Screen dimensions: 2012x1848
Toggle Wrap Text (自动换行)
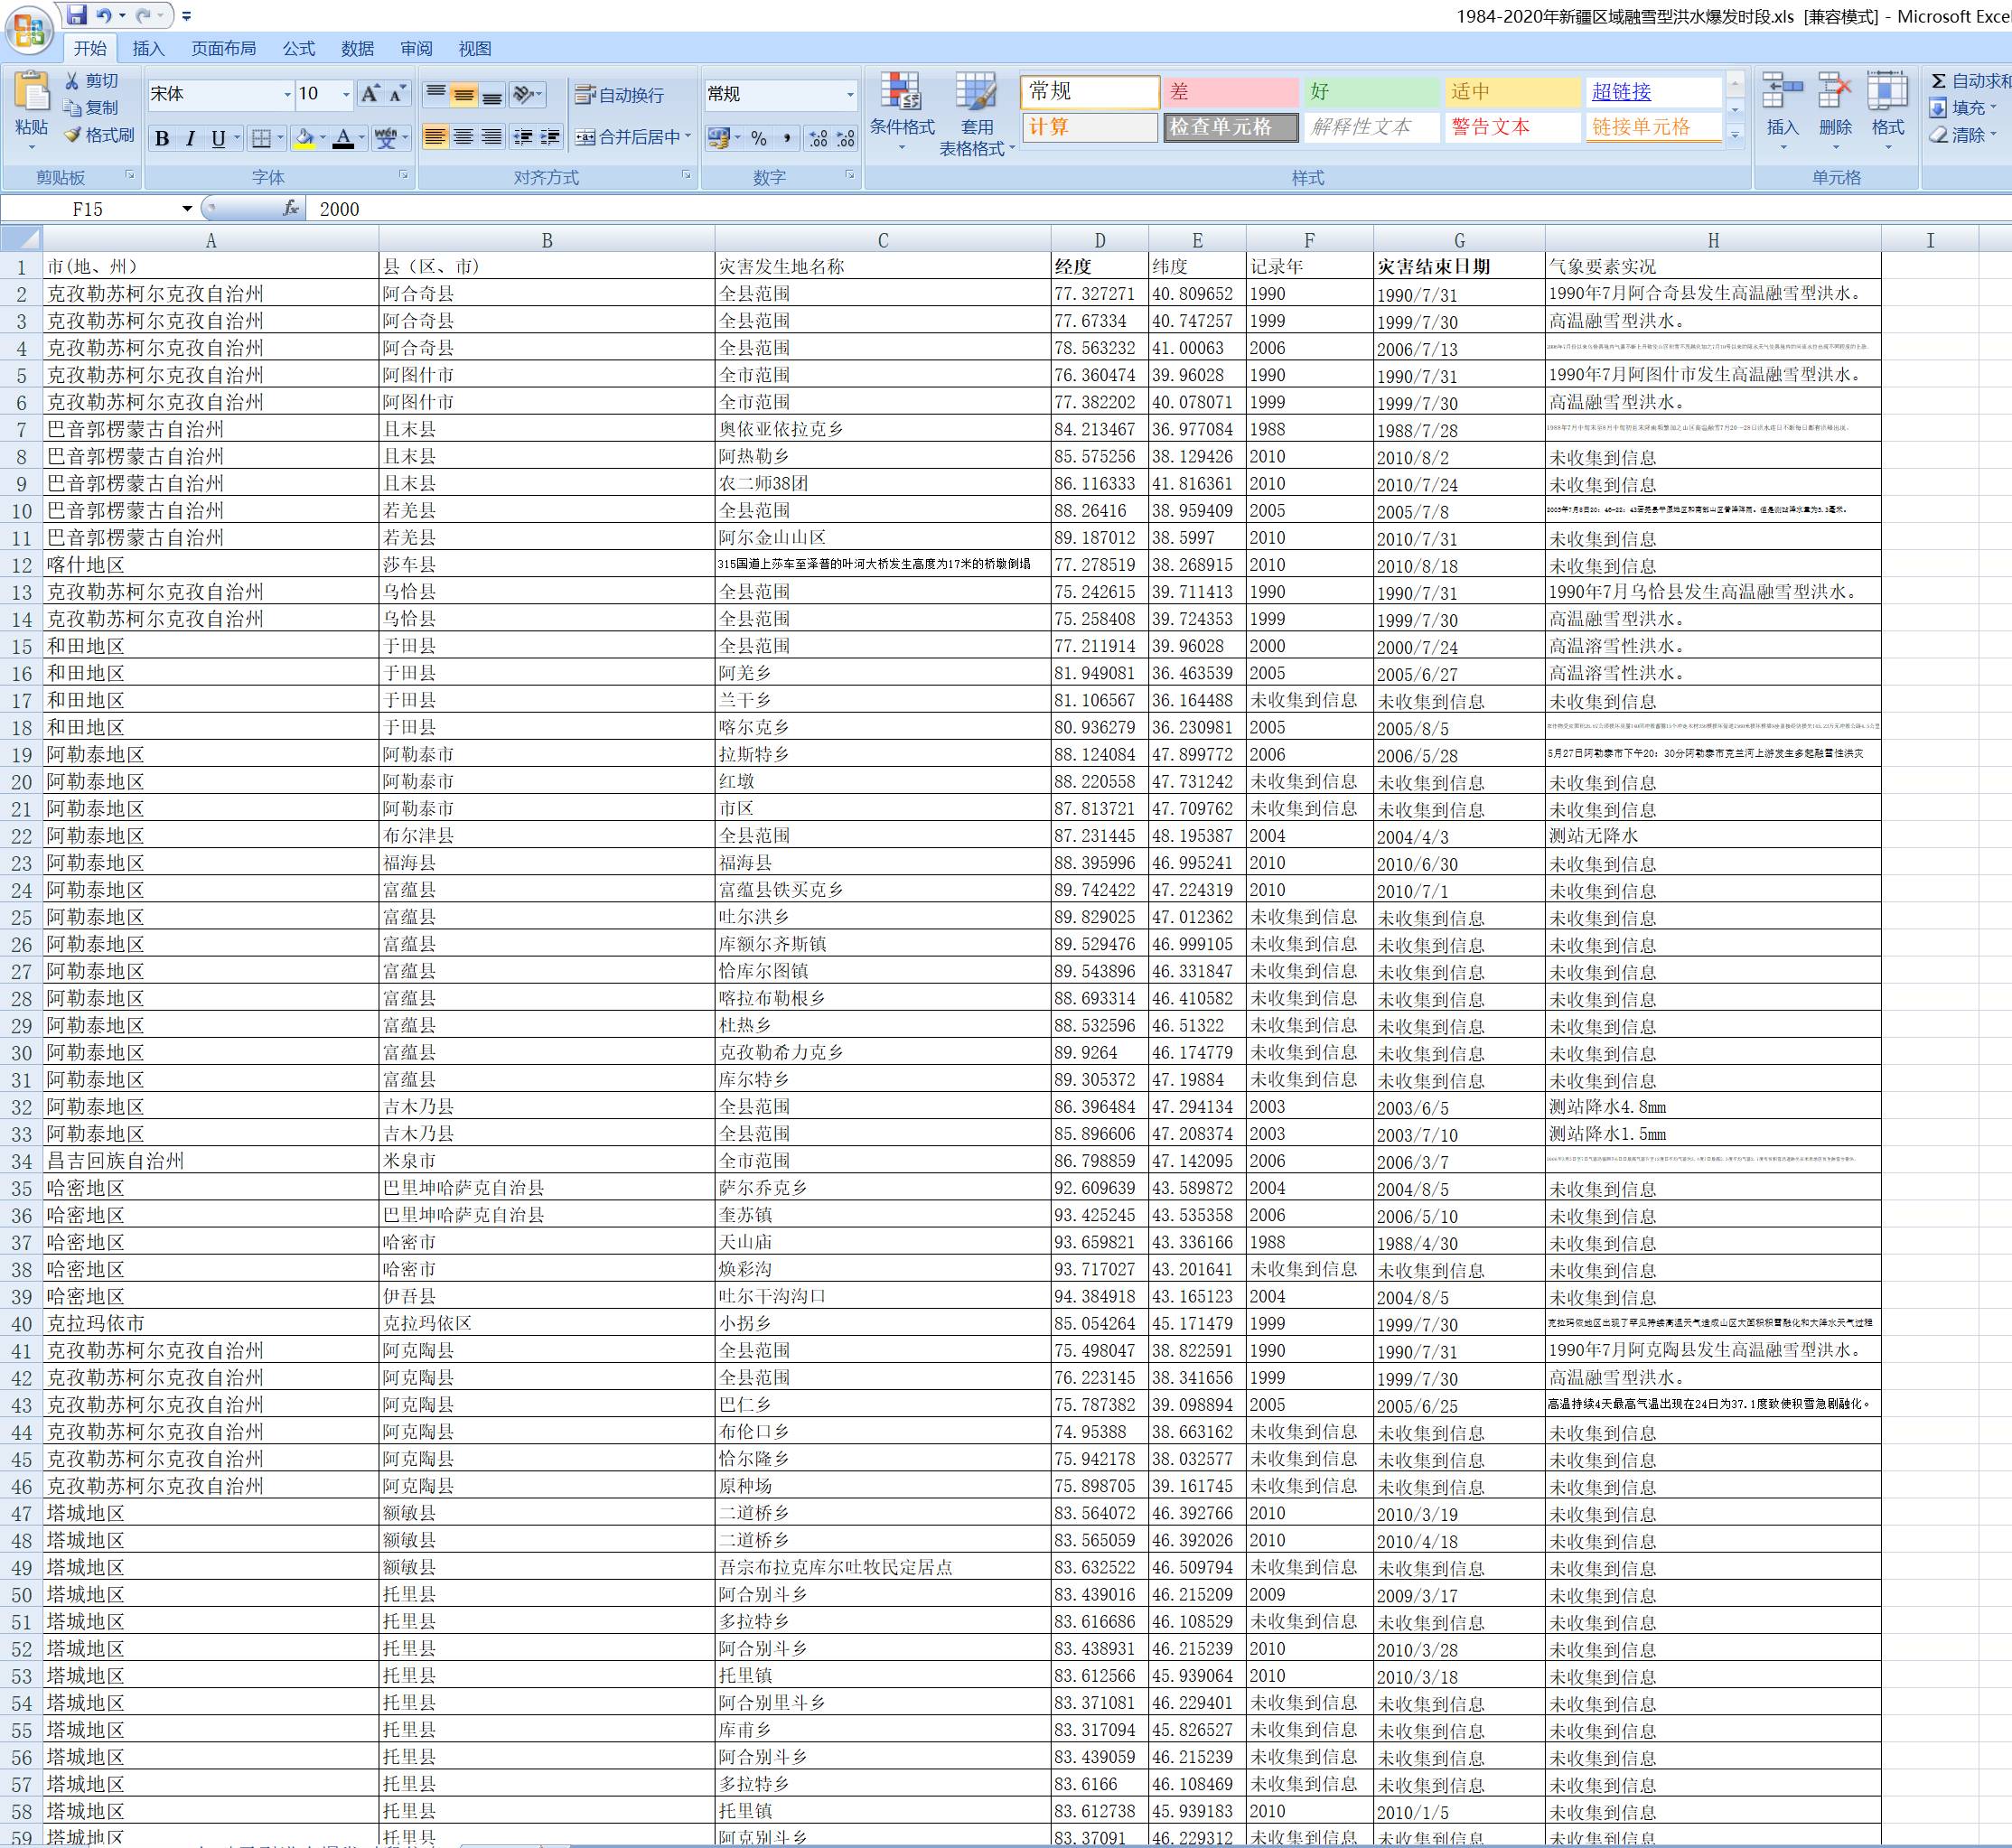620,95
